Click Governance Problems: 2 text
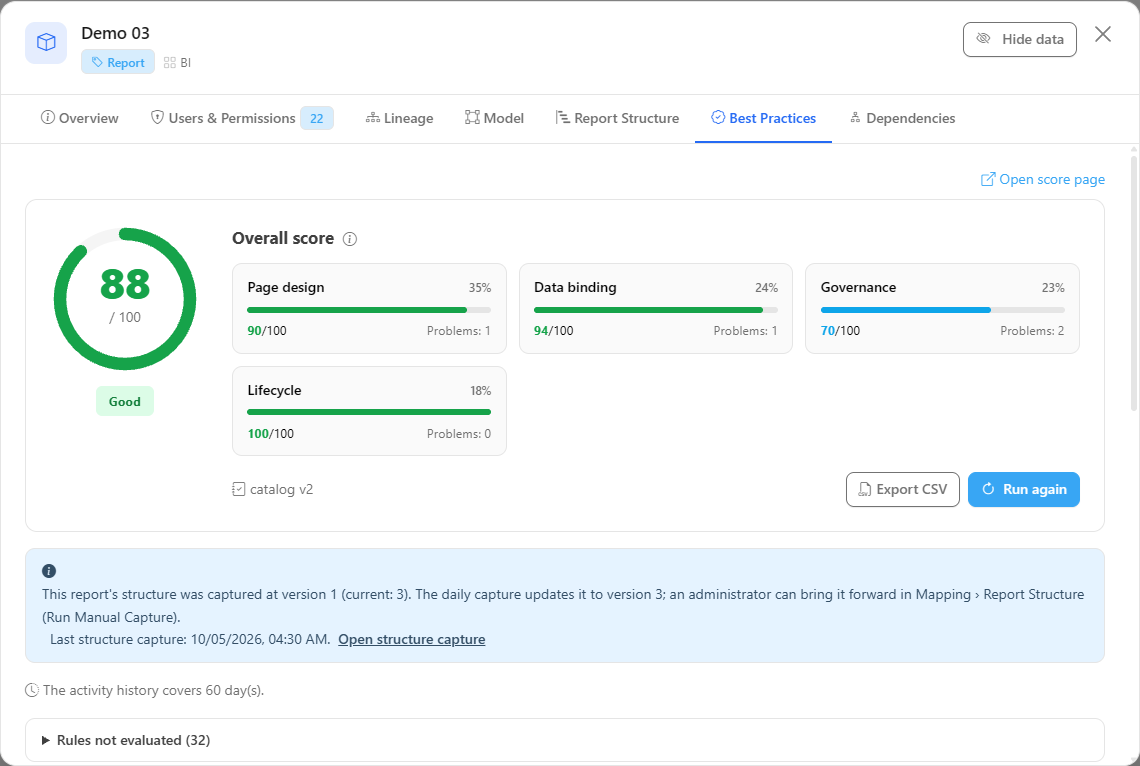This screenshot has width=1140, height=766. tap(1032, 331)
